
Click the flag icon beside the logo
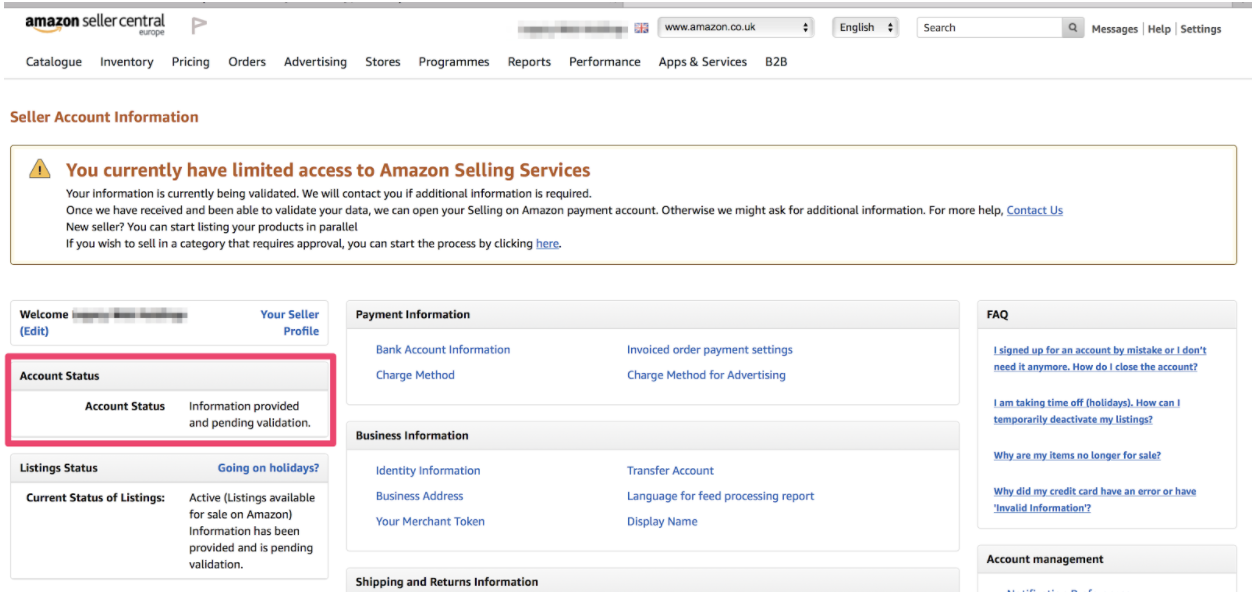199,25
